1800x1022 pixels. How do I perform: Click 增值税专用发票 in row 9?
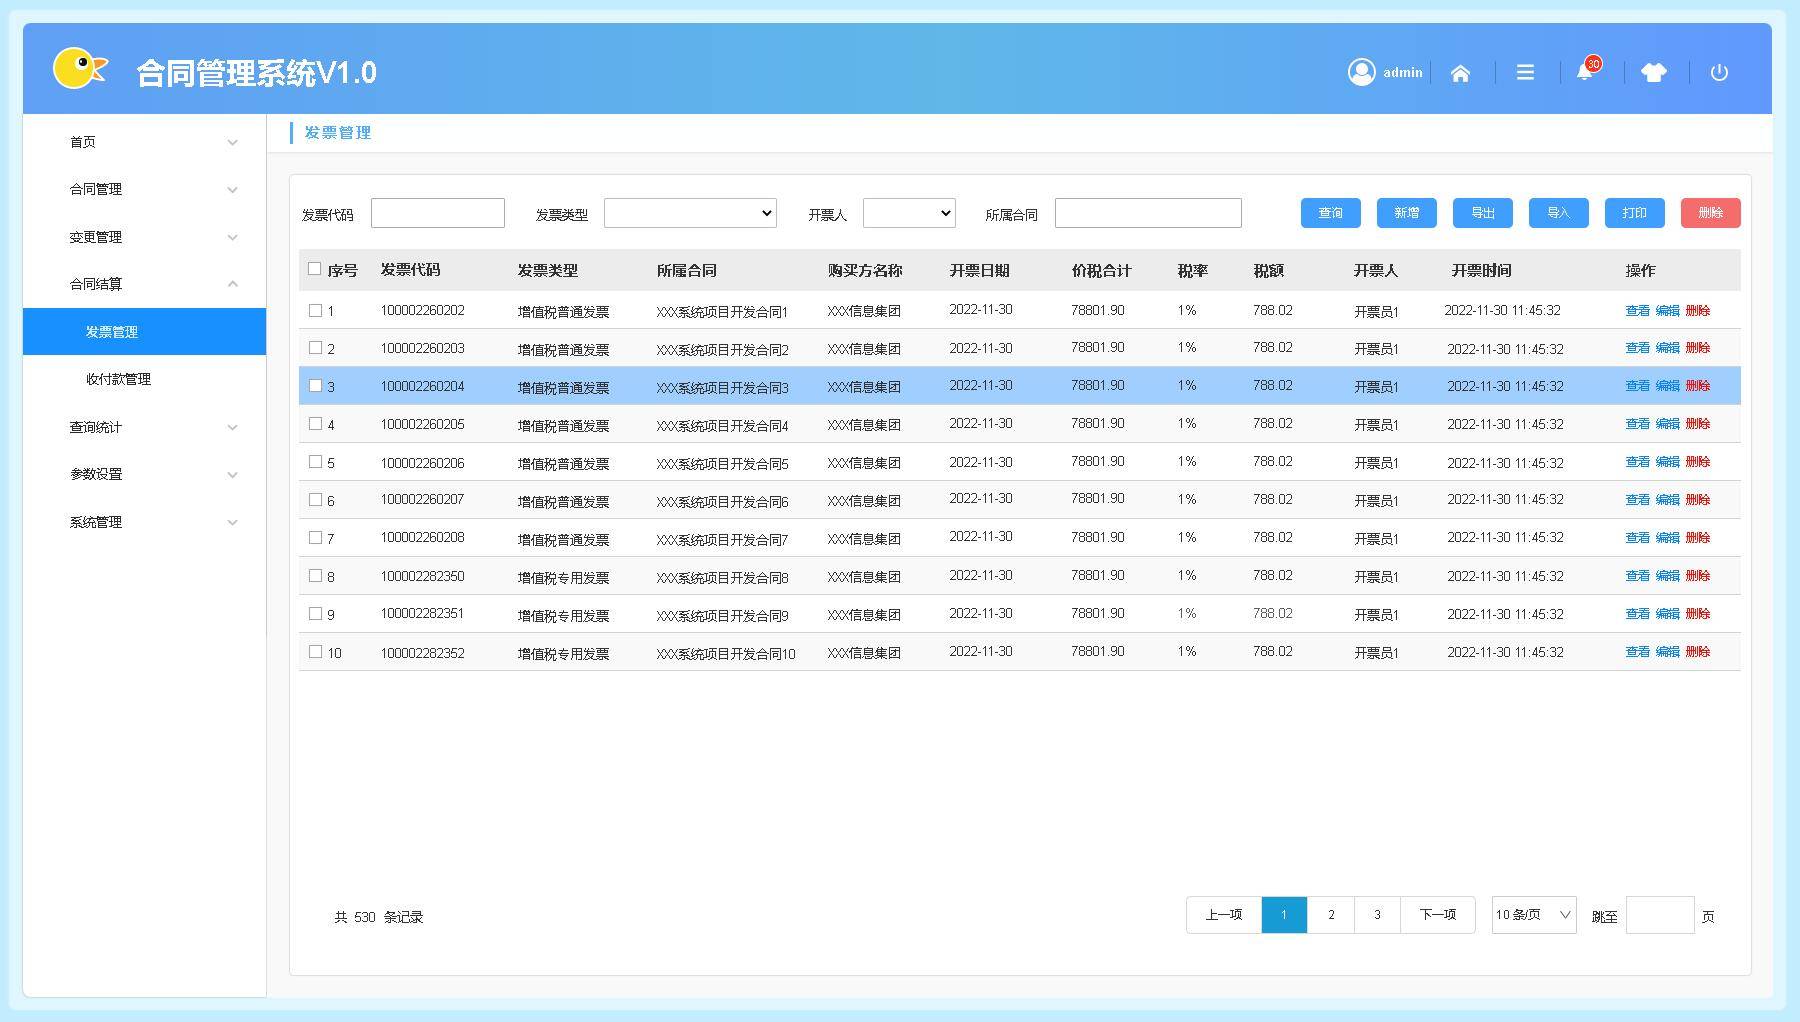pyautogui.click(x=563, y=616)
